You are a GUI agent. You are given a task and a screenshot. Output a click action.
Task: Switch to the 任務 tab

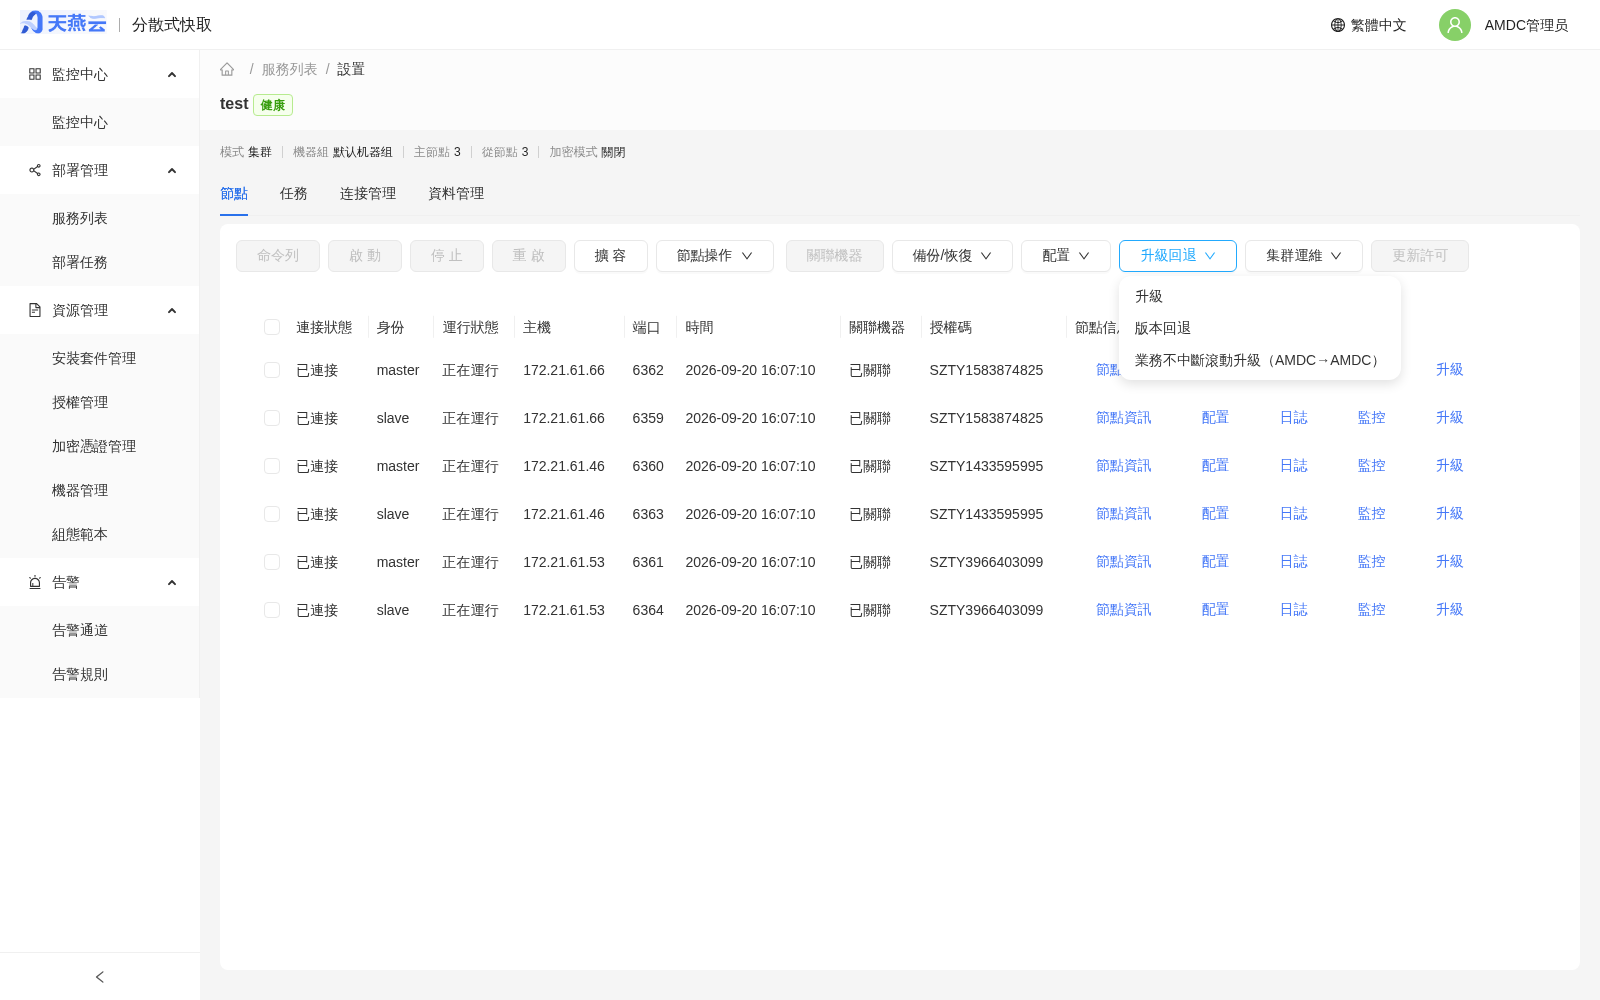(x=294, y=193)
